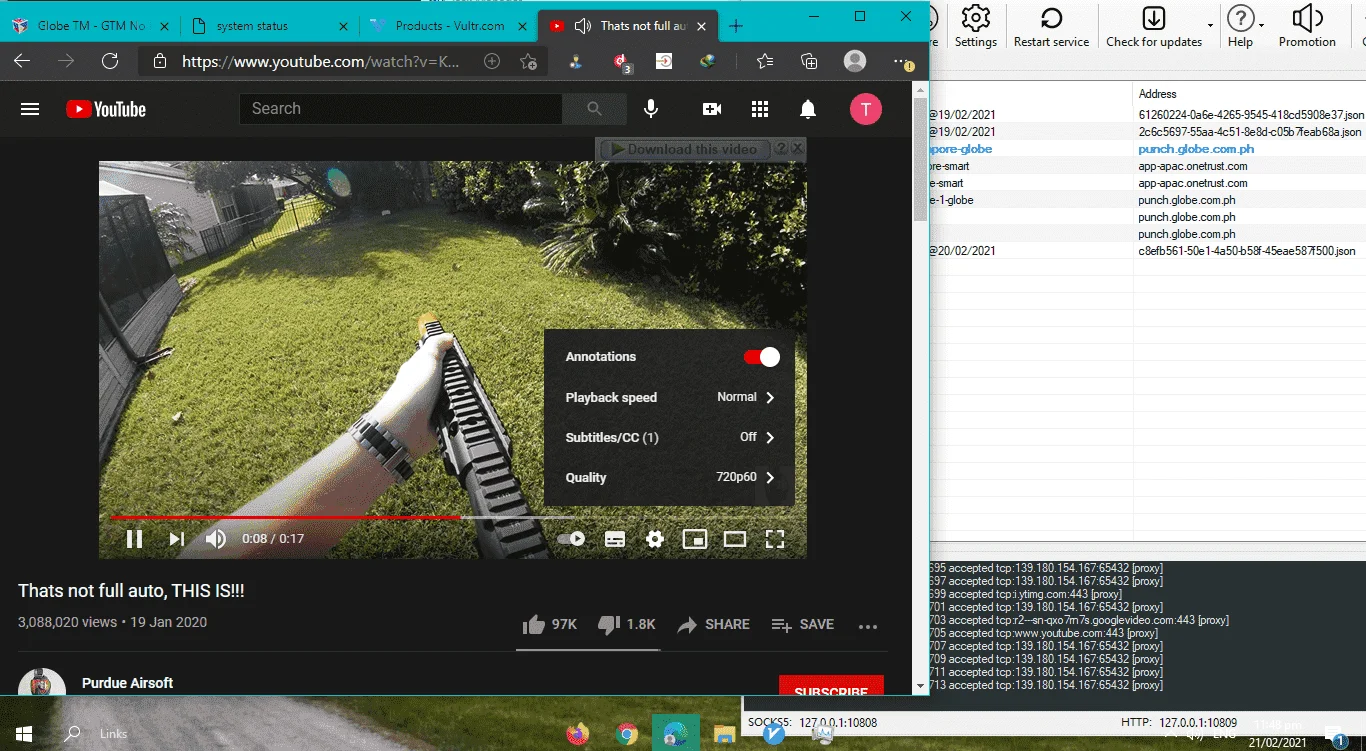Toggle the autoplay switch in player
The image size is (1366, 751).
pyautogui.click(x=571, y=539)
